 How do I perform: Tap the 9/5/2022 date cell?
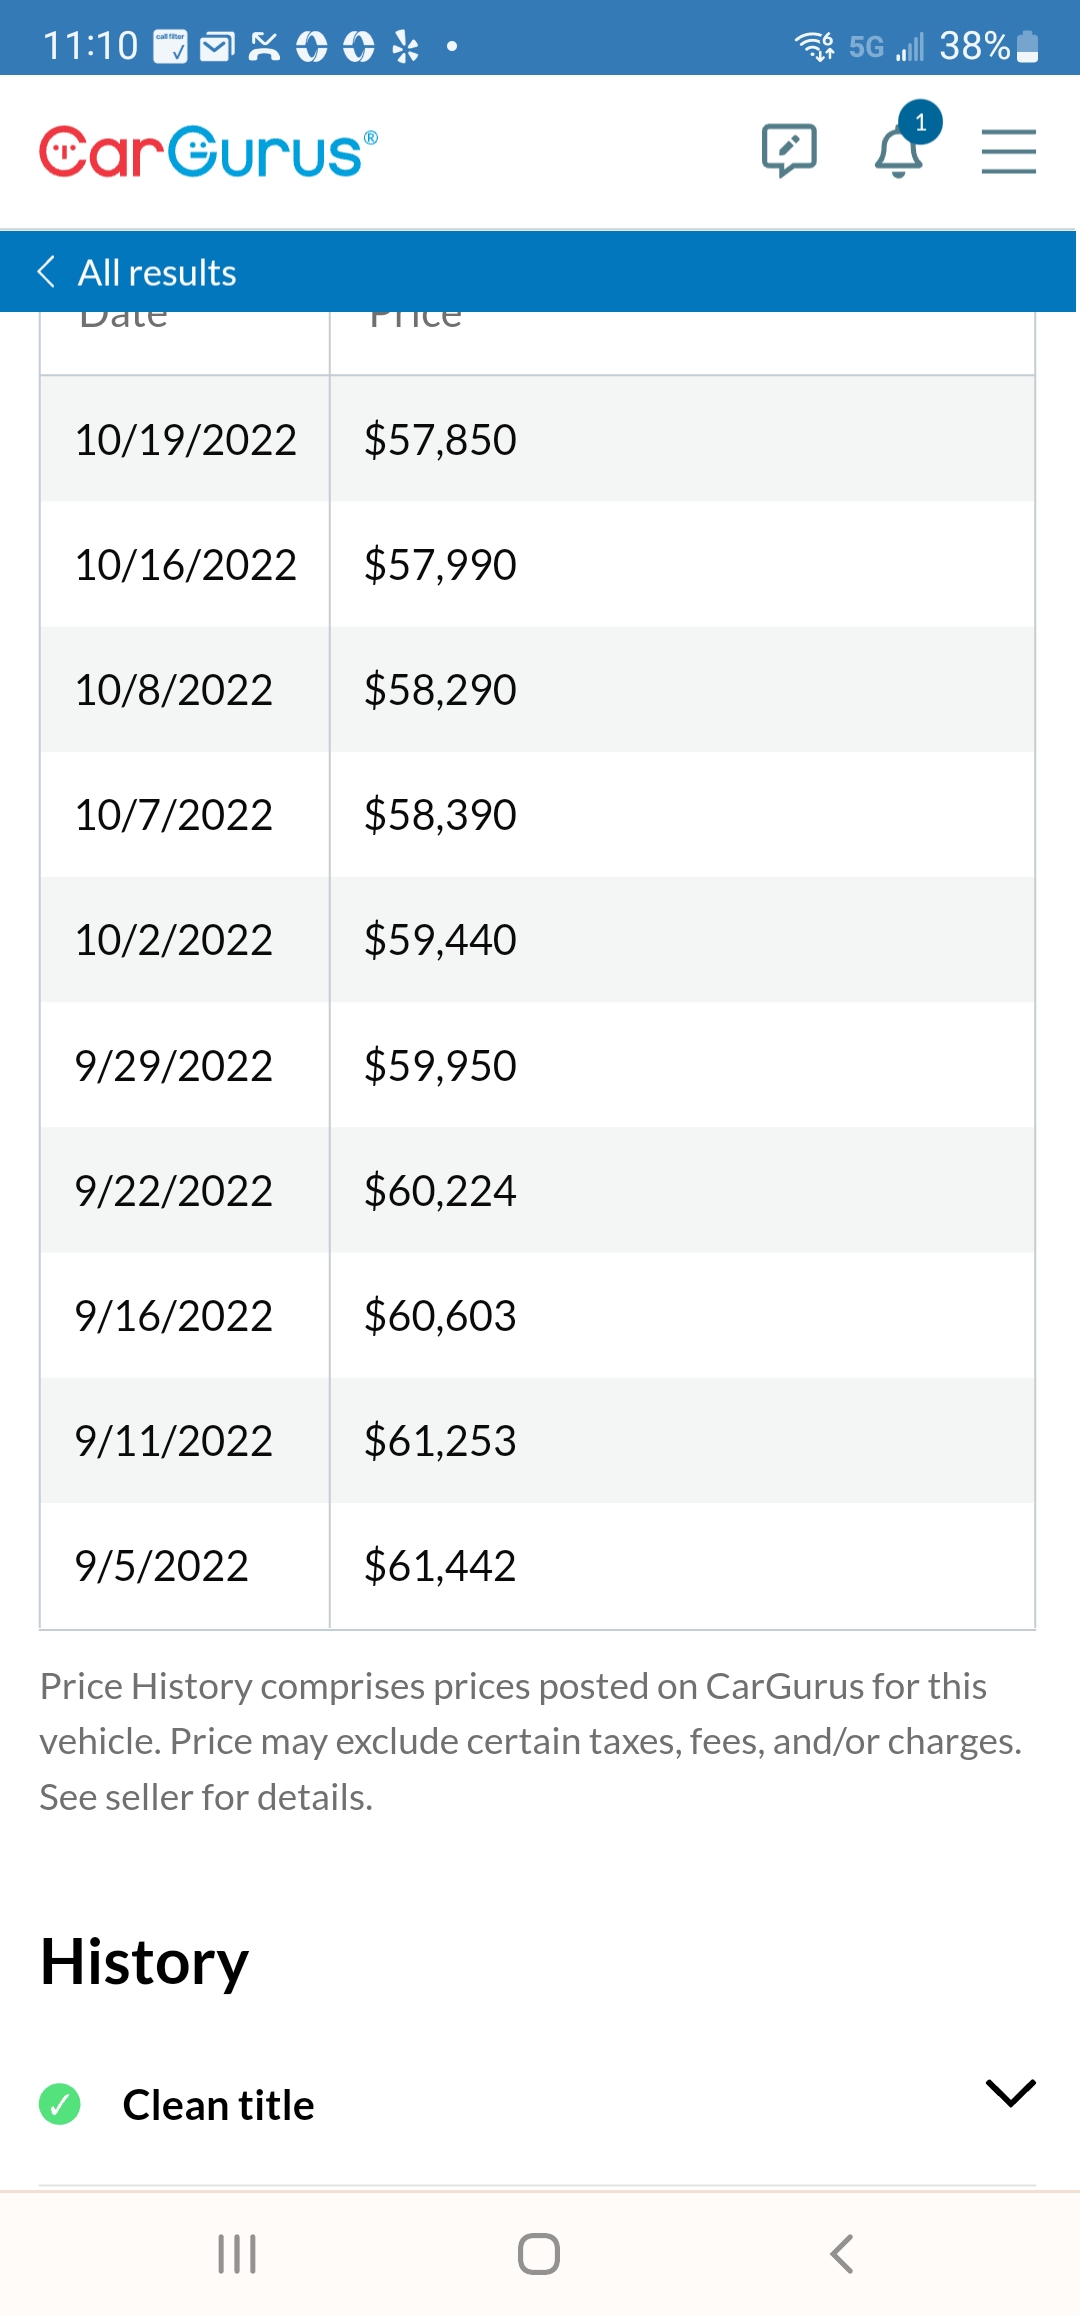tap(161, 1566)
